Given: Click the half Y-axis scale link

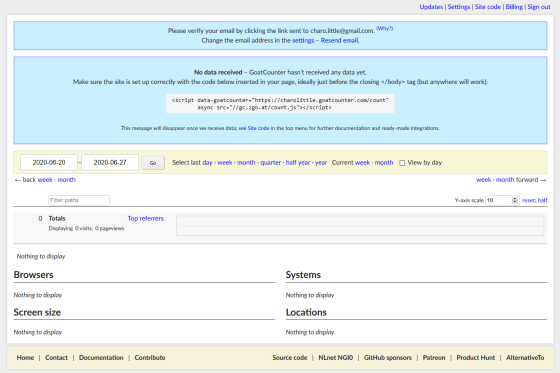Looking at the screenshot, I should coord(542,200).
